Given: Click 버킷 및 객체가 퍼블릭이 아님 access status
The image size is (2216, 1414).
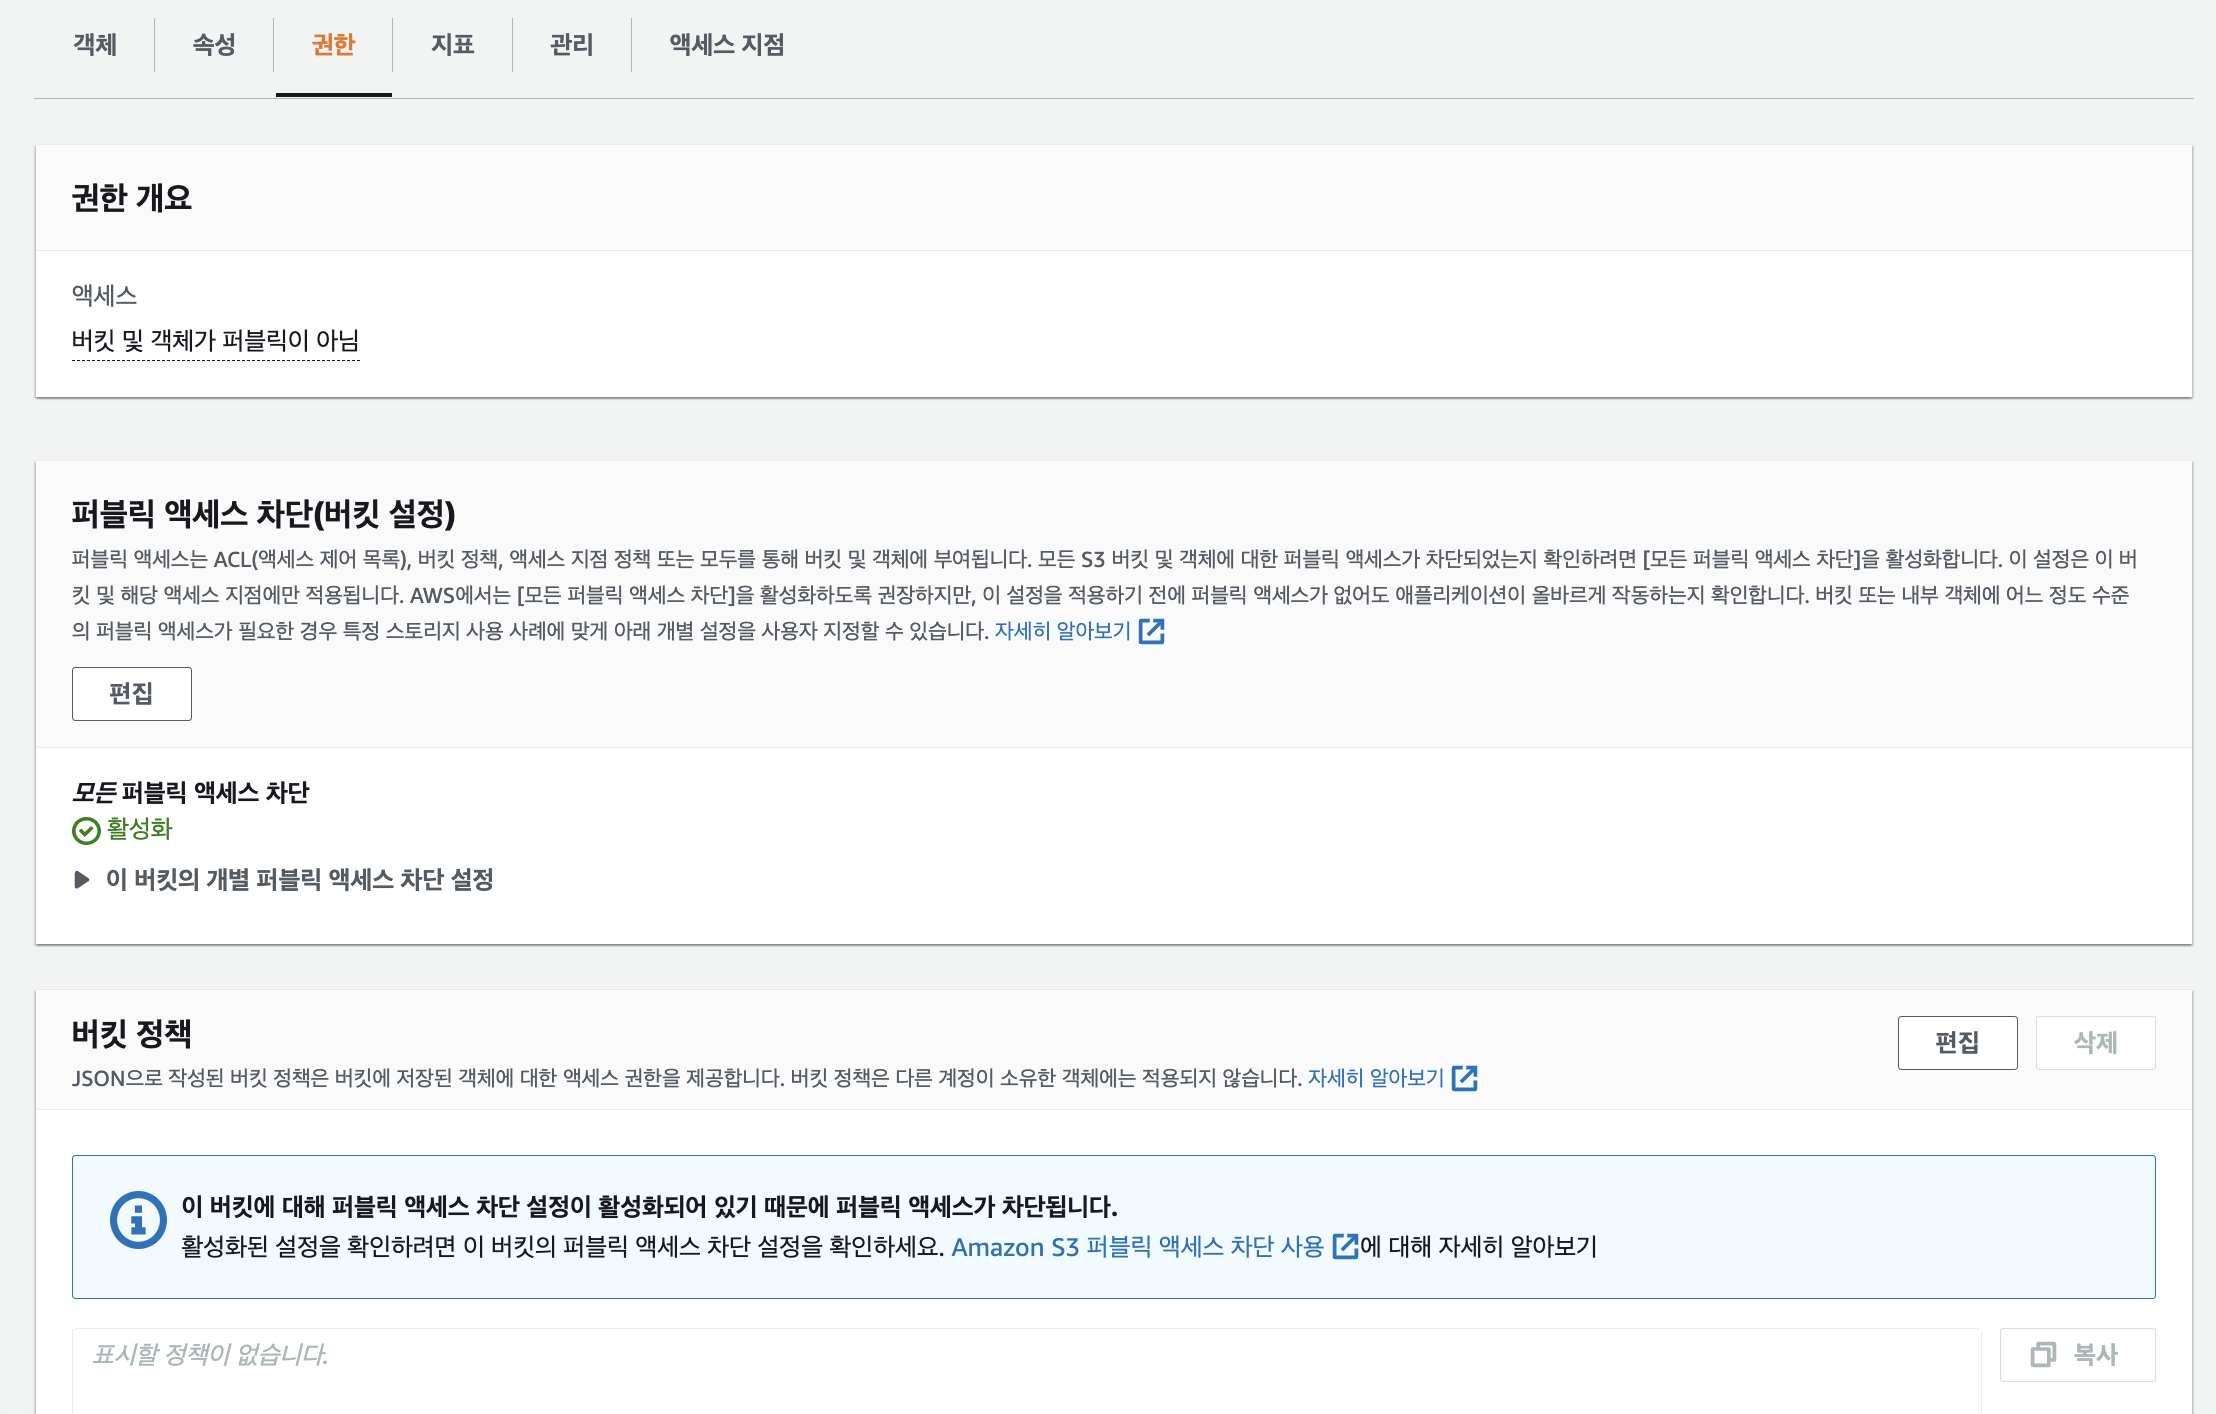Looking at the screenshot, I should point(215,341).
